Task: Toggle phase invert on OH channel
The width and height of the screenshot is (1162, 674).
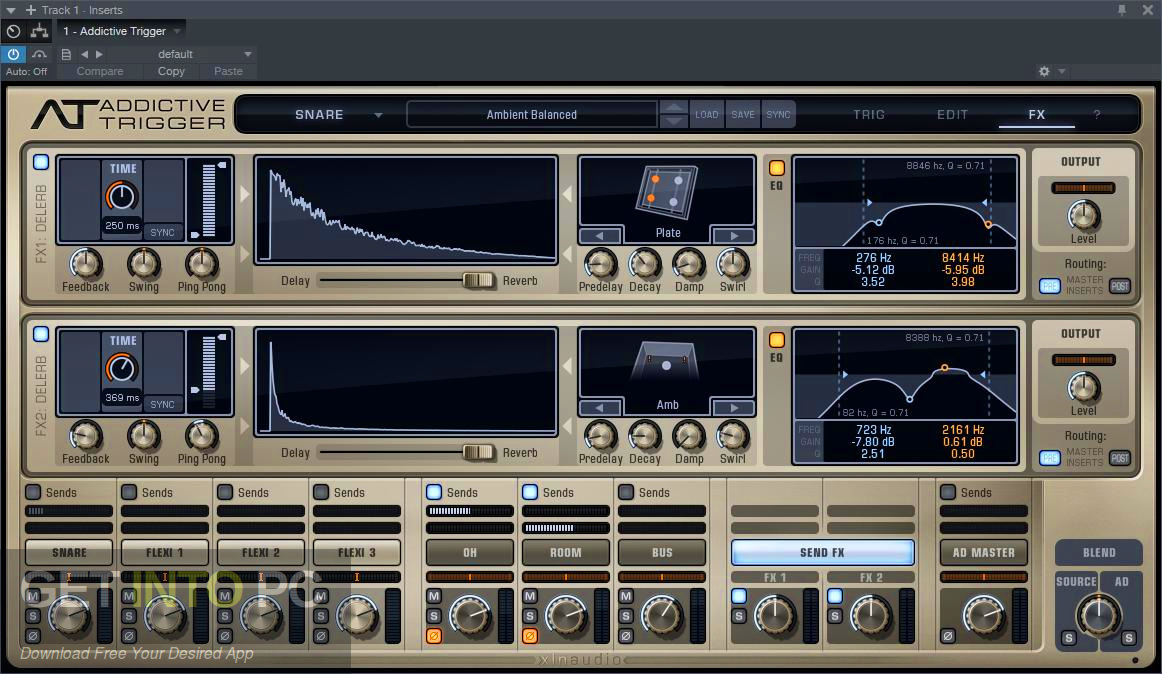Action: pos(434,635)
